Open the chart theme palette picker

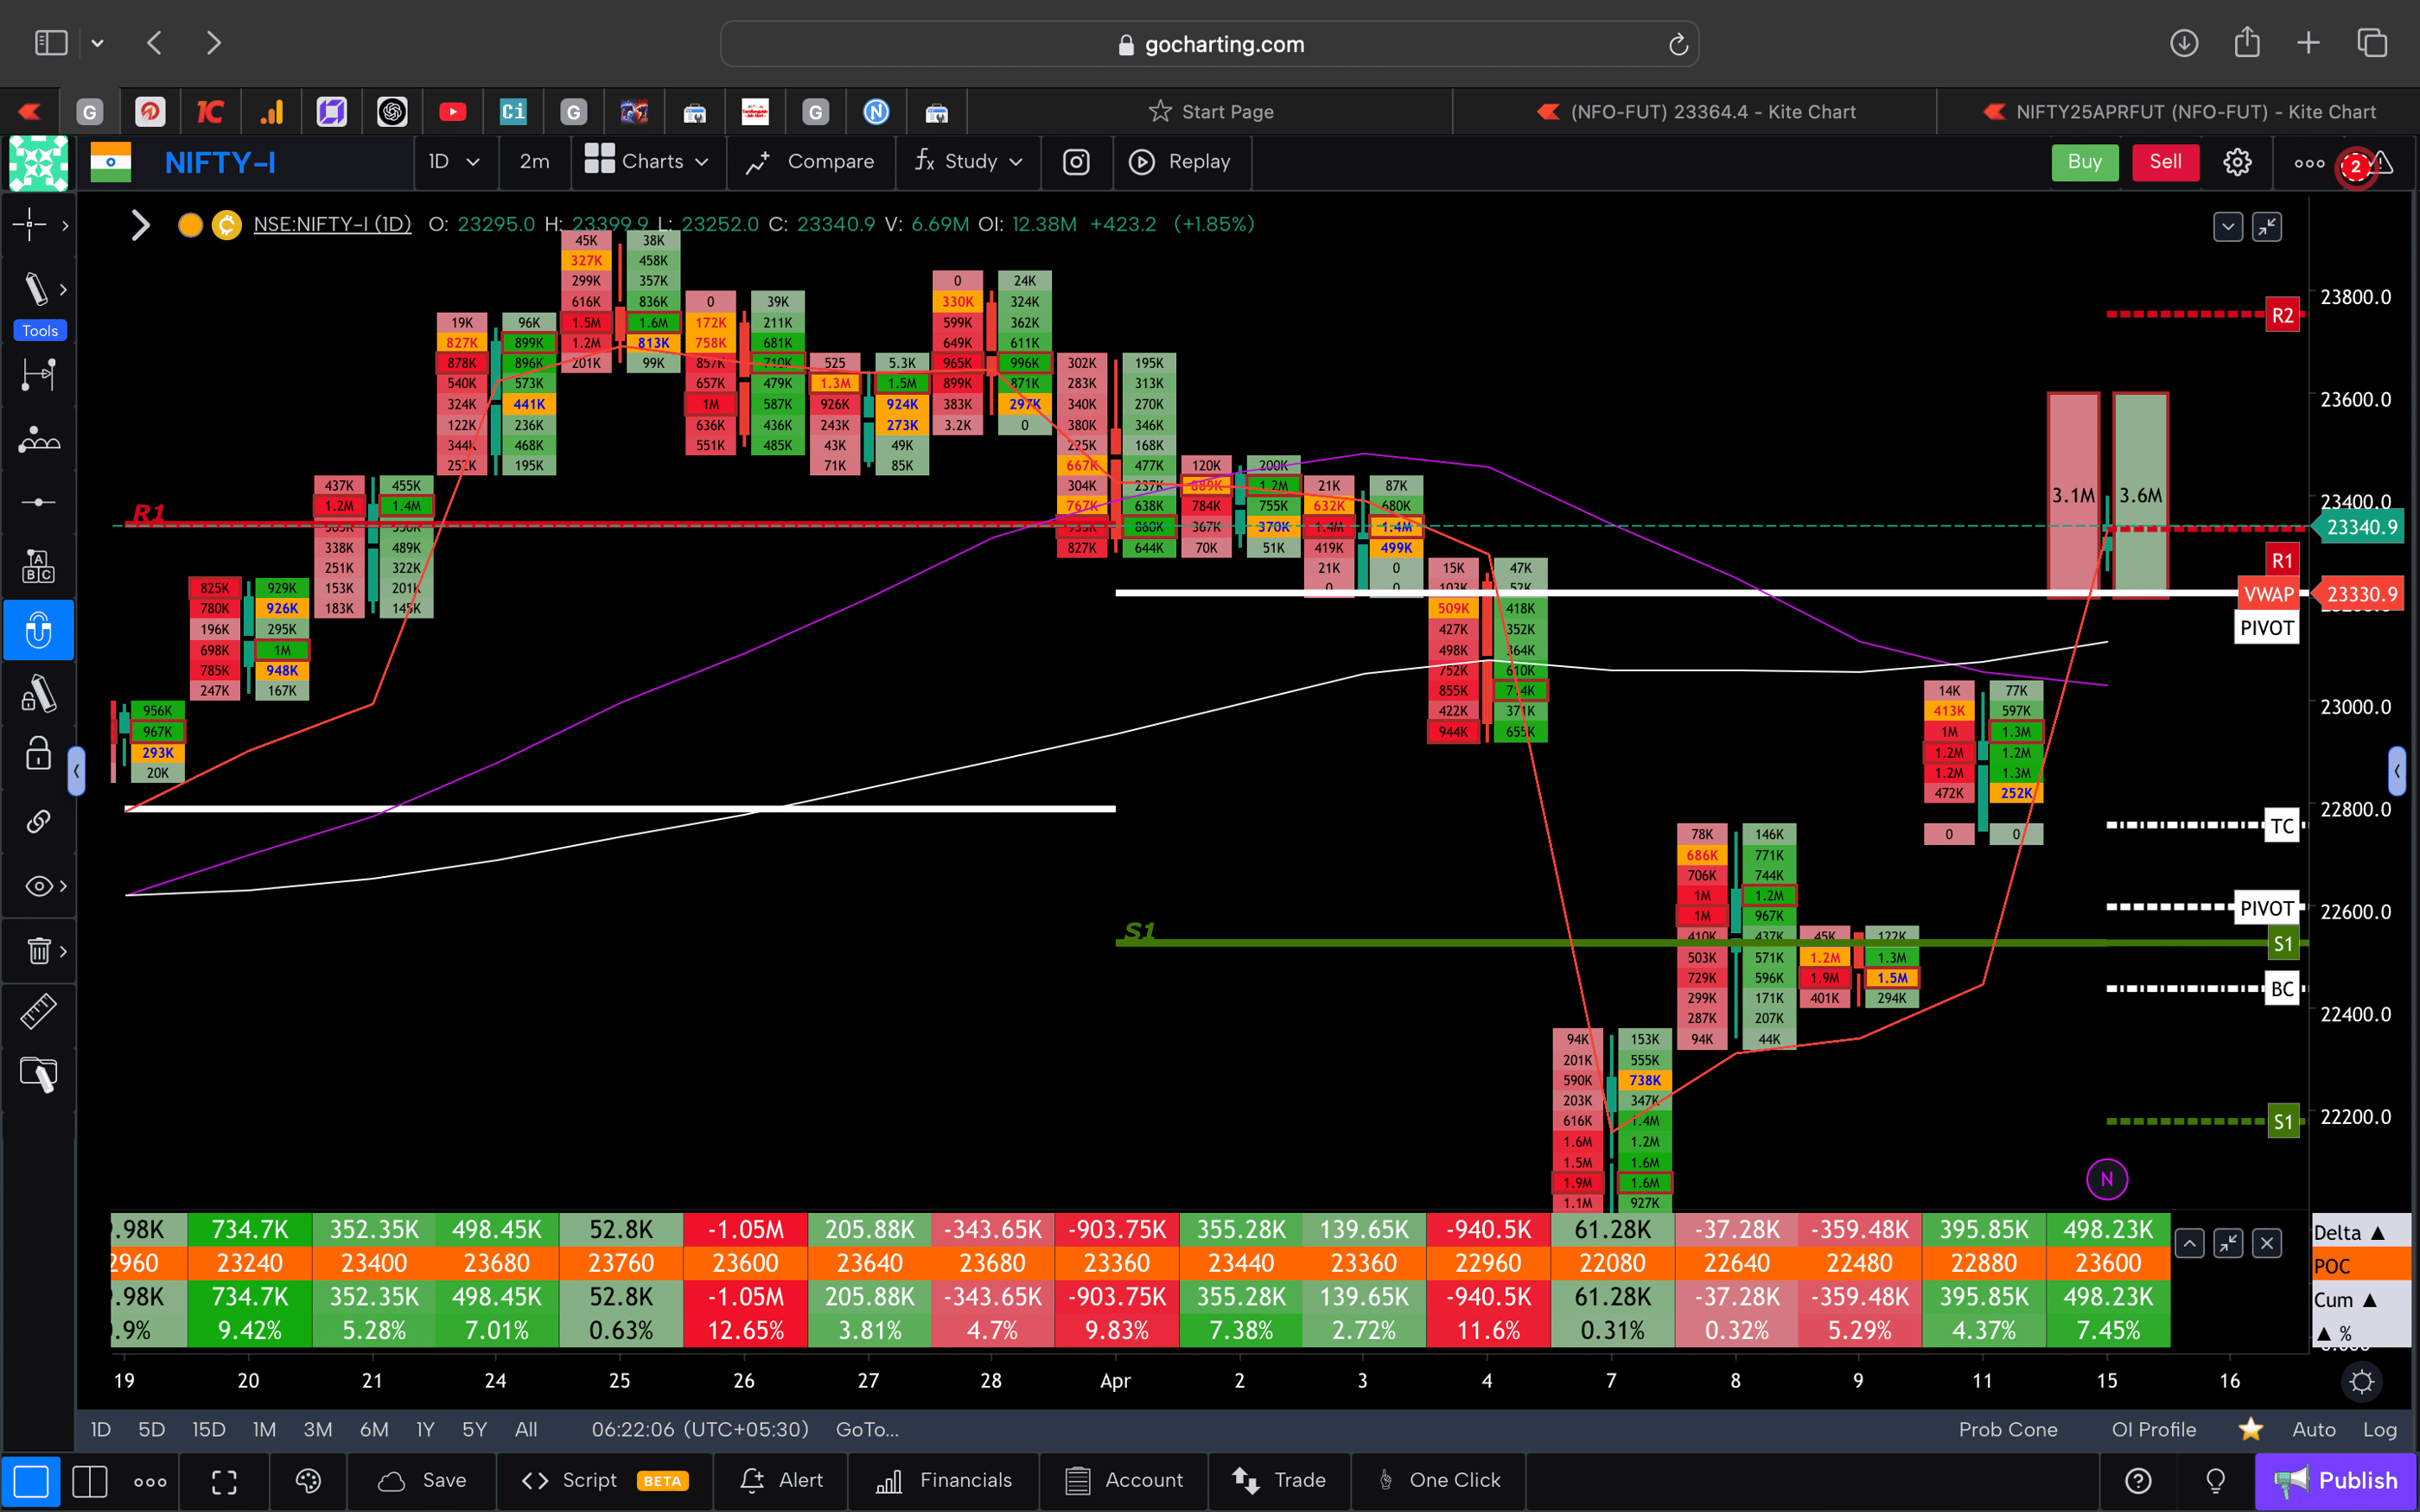click(307, 1481)
